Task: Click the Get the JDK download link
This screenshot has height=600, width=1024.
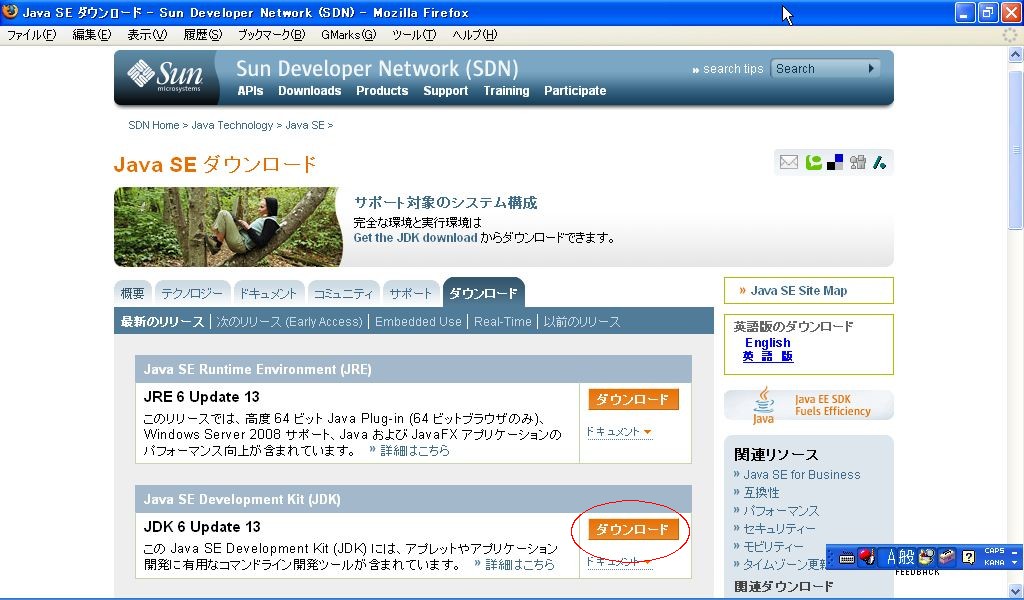Action: [x=415, y=238]
